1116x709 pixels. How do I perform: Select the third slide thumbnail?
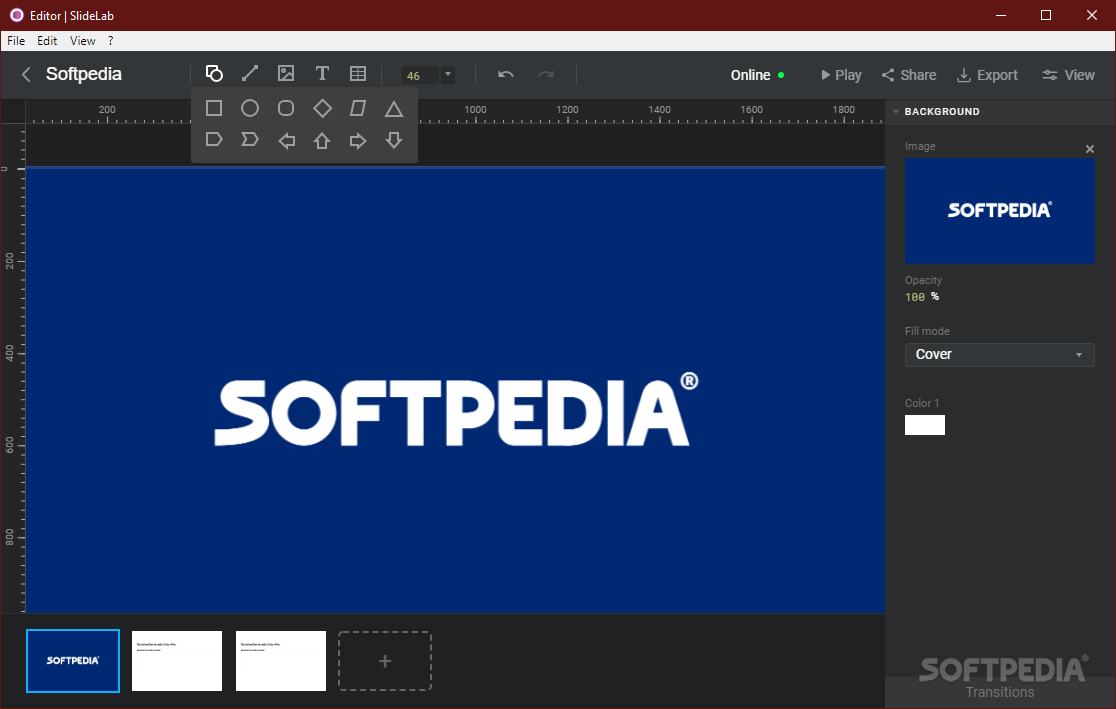[x=281, y=661]
